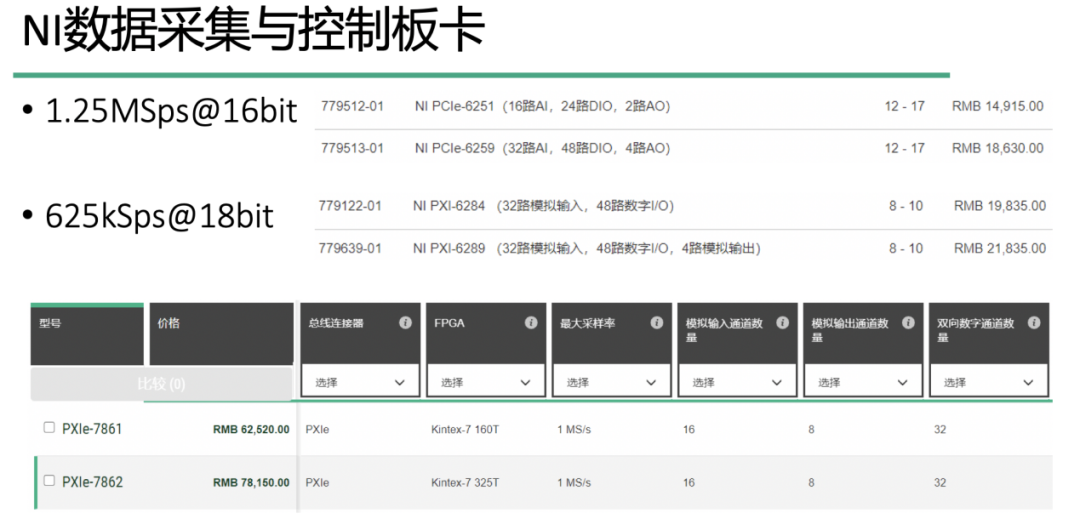The image size is (1080, 519).
Task: Expand the FPGA 选择 dropdown
Action: [486, 382]
